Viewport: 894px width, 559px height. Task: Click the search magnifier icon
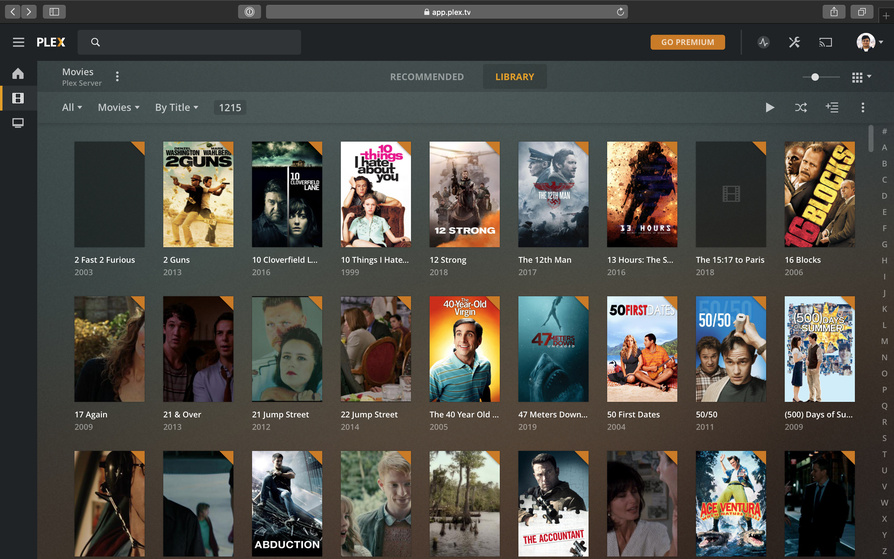(x=95, y=42)
